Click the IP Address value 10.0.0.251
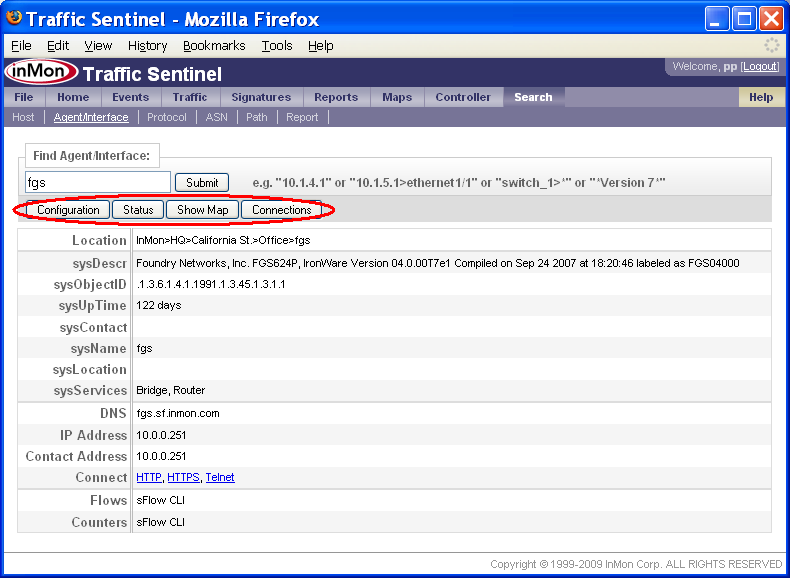 click(161, 435)
